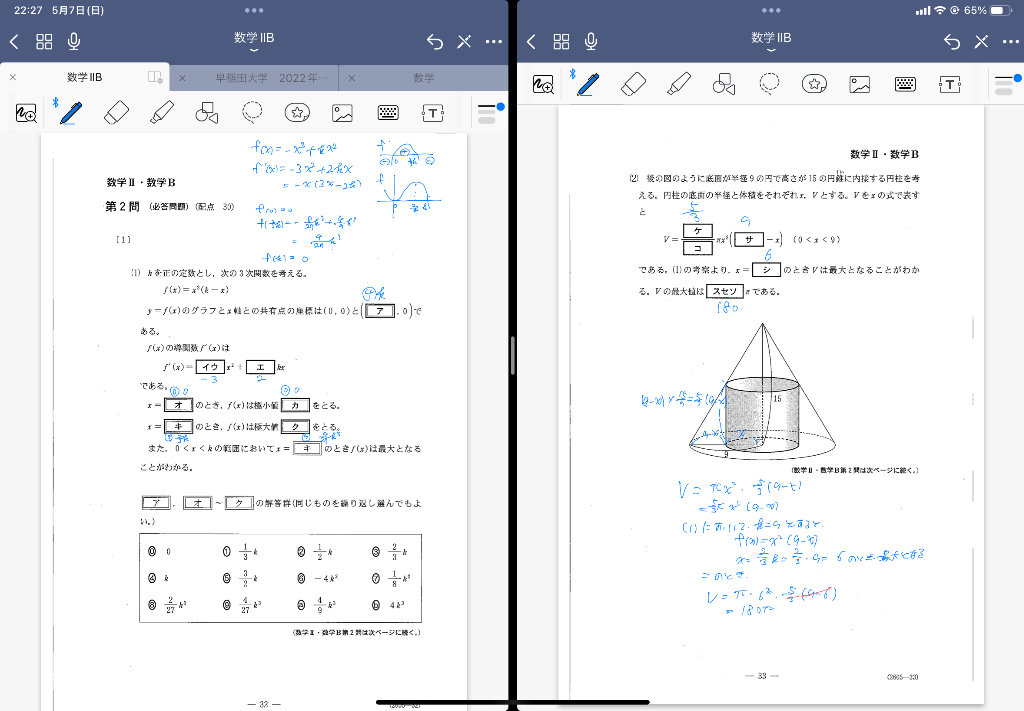
Task: Open the three-dot more menu in left pane
Action: tap(494, 41)
